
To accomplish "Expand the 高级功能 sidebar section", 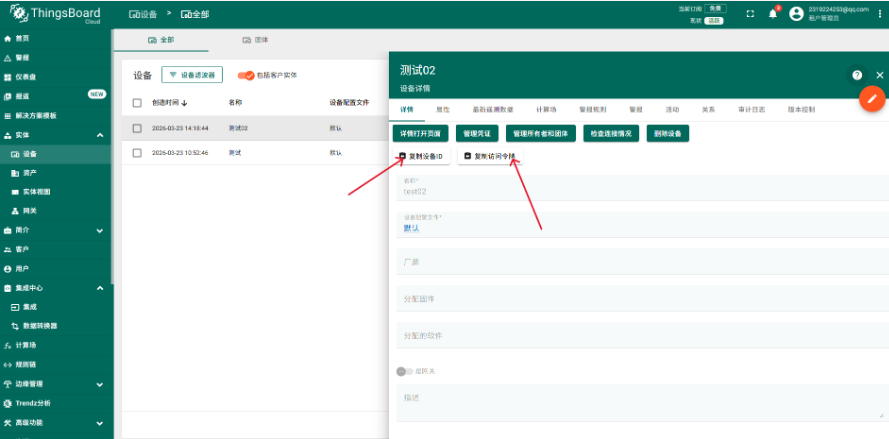I will (x=99, y=423).
